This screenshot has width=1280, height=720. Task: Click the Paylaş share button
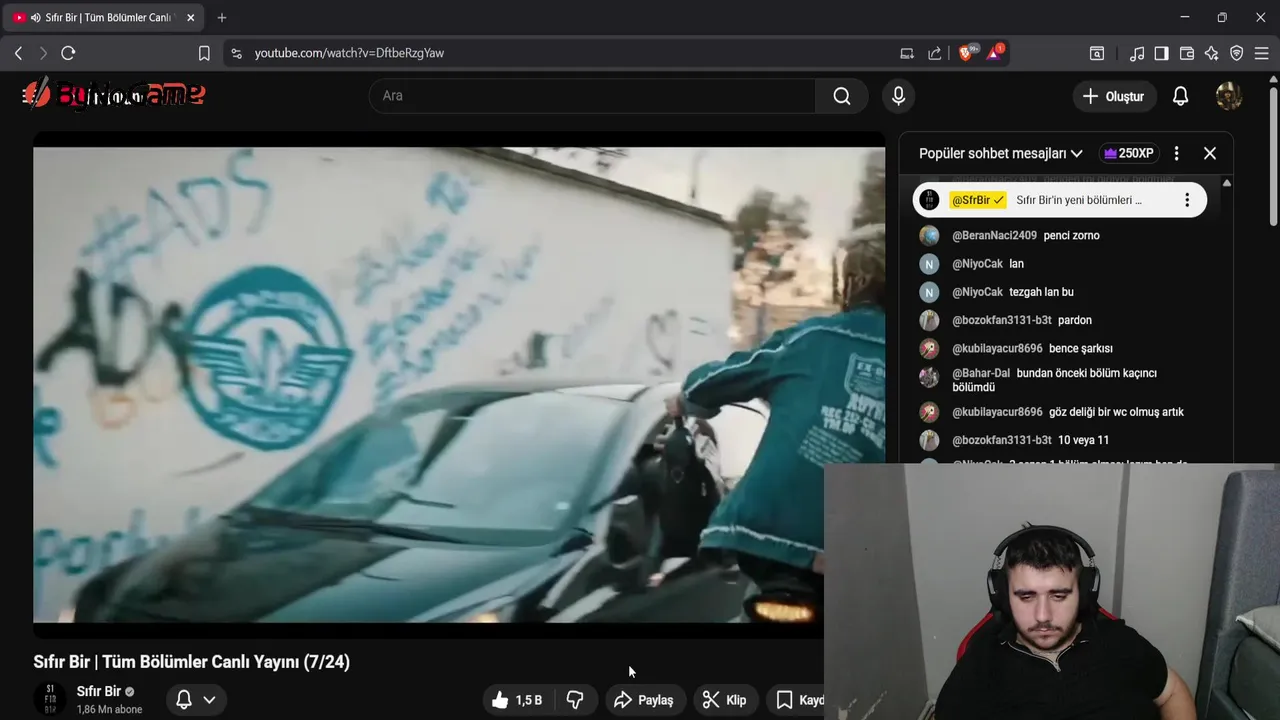[643, 700]
